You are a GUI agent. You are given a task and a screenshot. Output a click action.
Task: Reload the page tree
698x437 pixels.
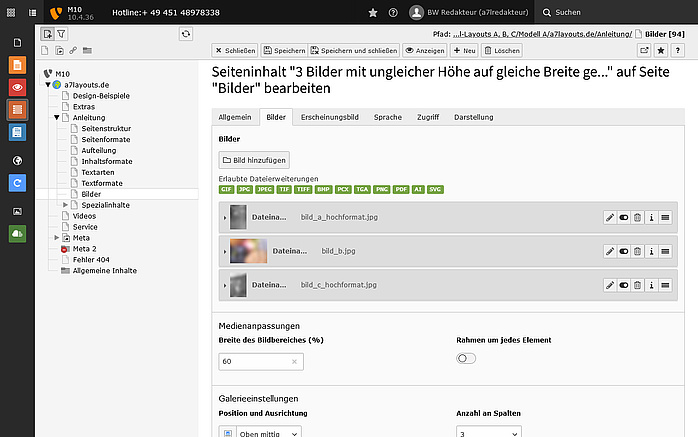tap(186, 34)
